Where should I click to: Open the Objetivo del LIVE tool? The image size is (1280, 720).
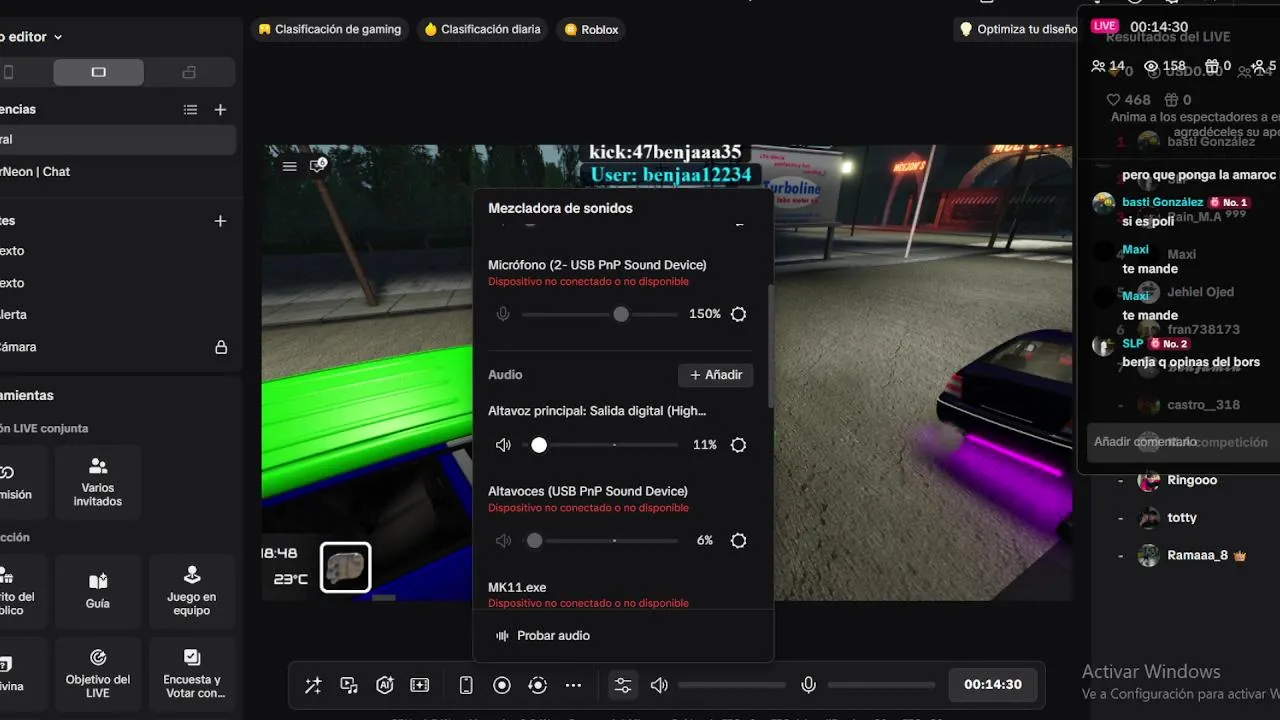point(98,674)
